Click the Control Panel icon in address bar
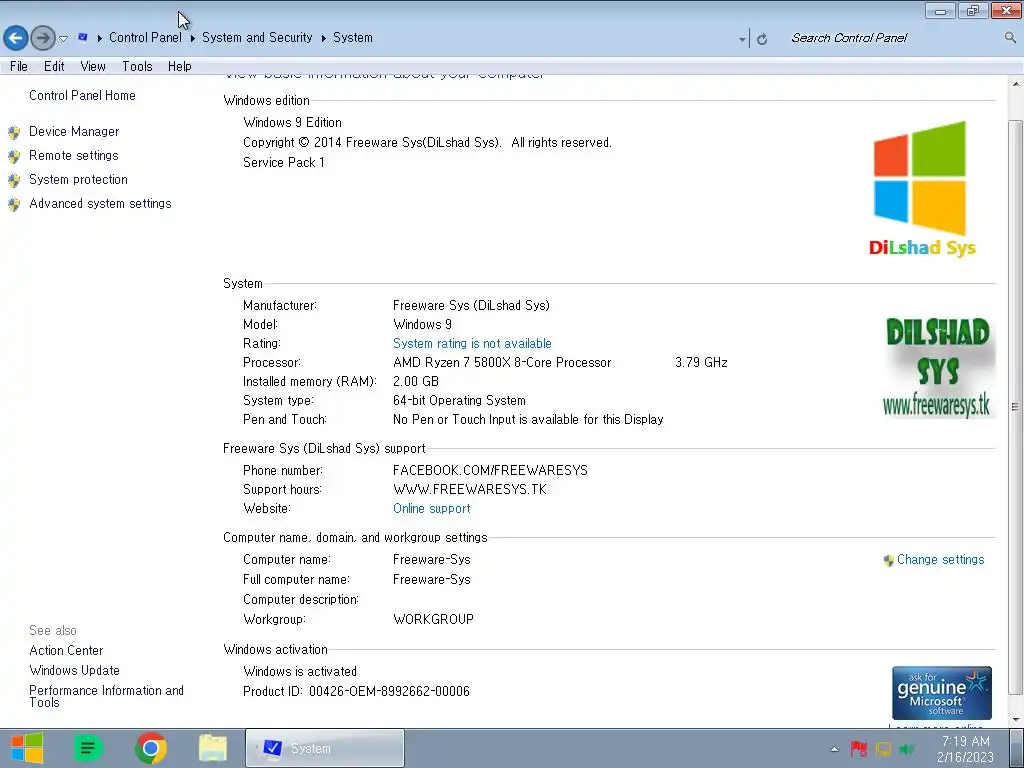 point(82,37)
